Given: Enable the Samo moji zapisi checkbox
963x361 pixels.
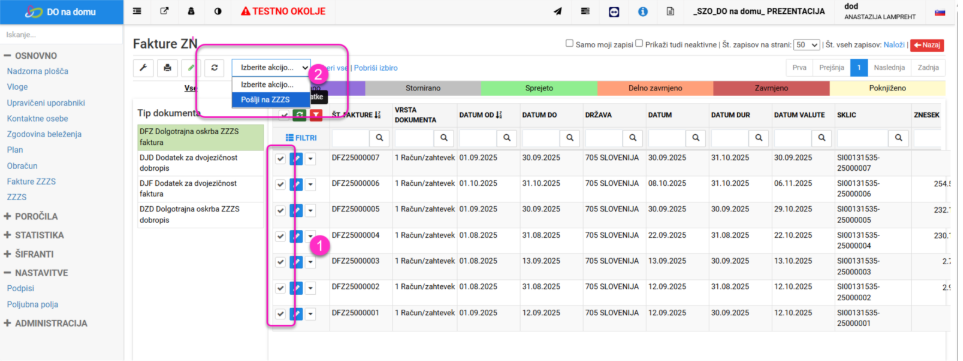Looking at the screenshot, I should click(x=569, y=44).
